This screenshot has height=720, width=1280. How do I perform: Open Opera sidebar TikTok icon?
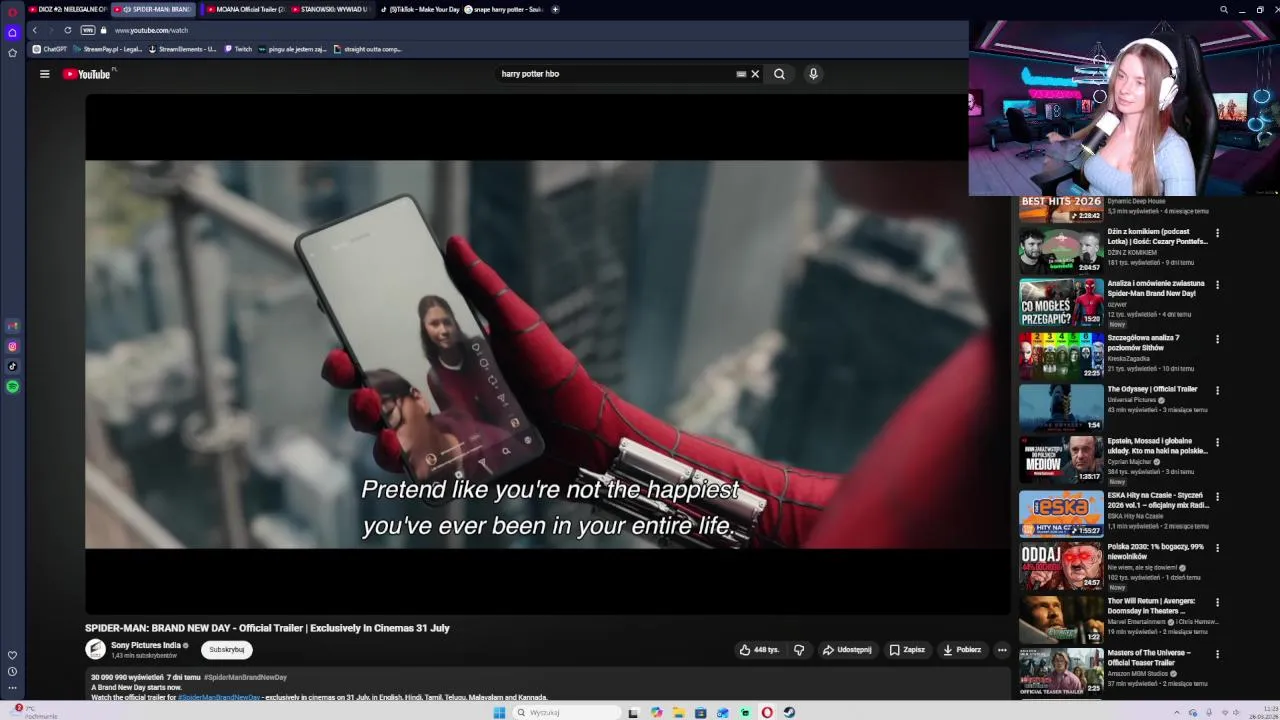coord(12,366)
